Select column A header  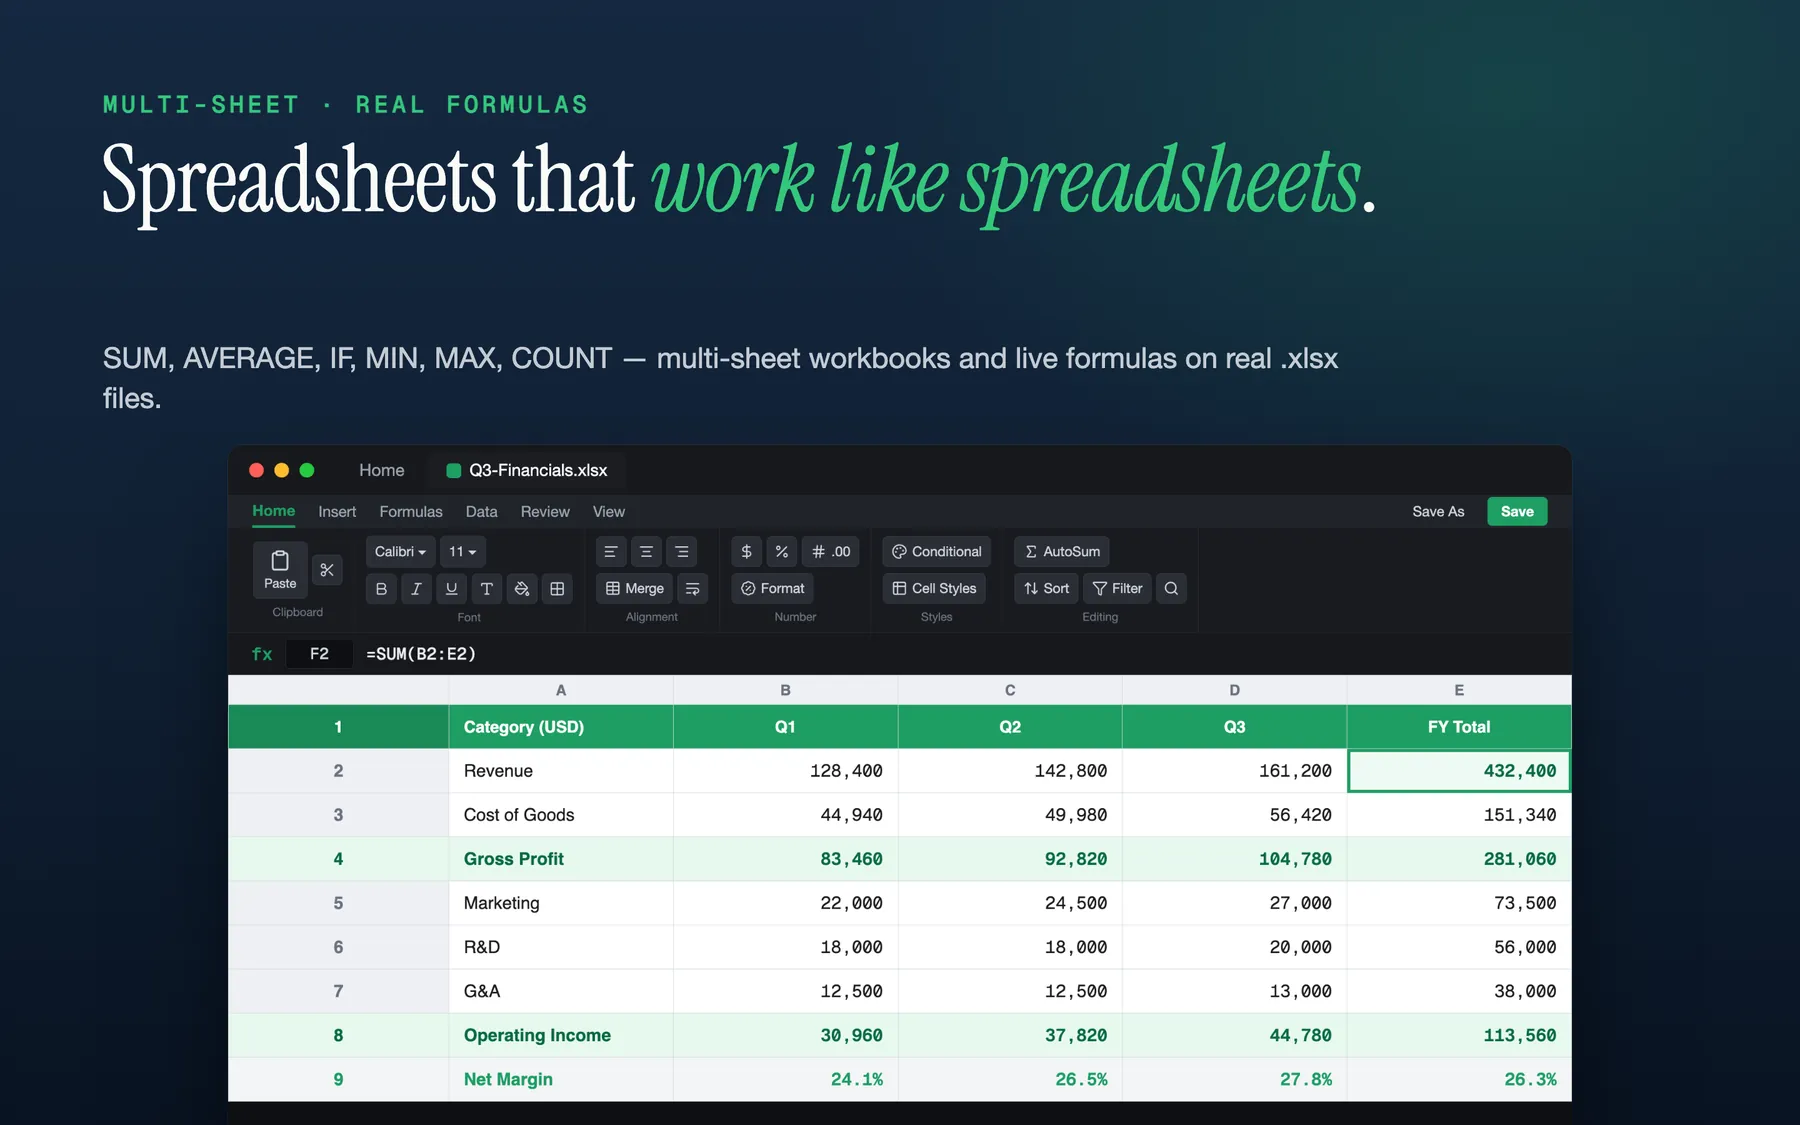click(561, 690)
